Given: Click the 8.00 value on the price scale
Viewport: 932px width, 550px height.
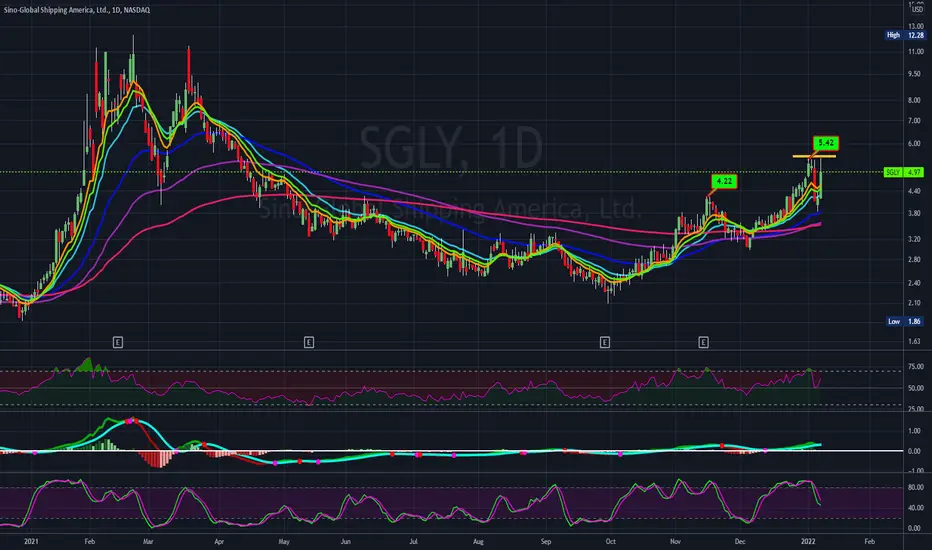Looking at the screenshot, I should click(914, 100).
